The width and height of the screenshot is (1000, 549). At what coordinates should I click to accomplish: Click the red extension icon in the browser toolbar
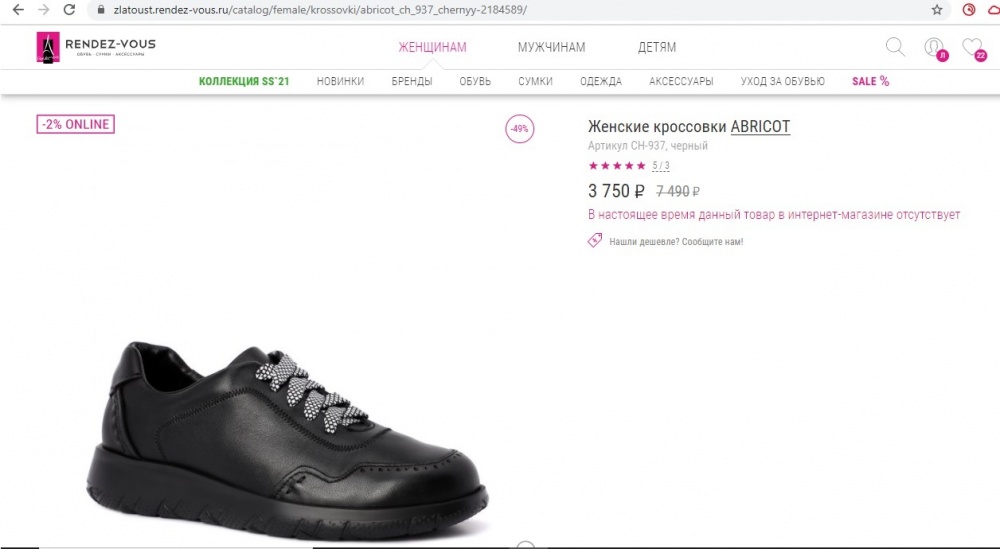(968, 9)
